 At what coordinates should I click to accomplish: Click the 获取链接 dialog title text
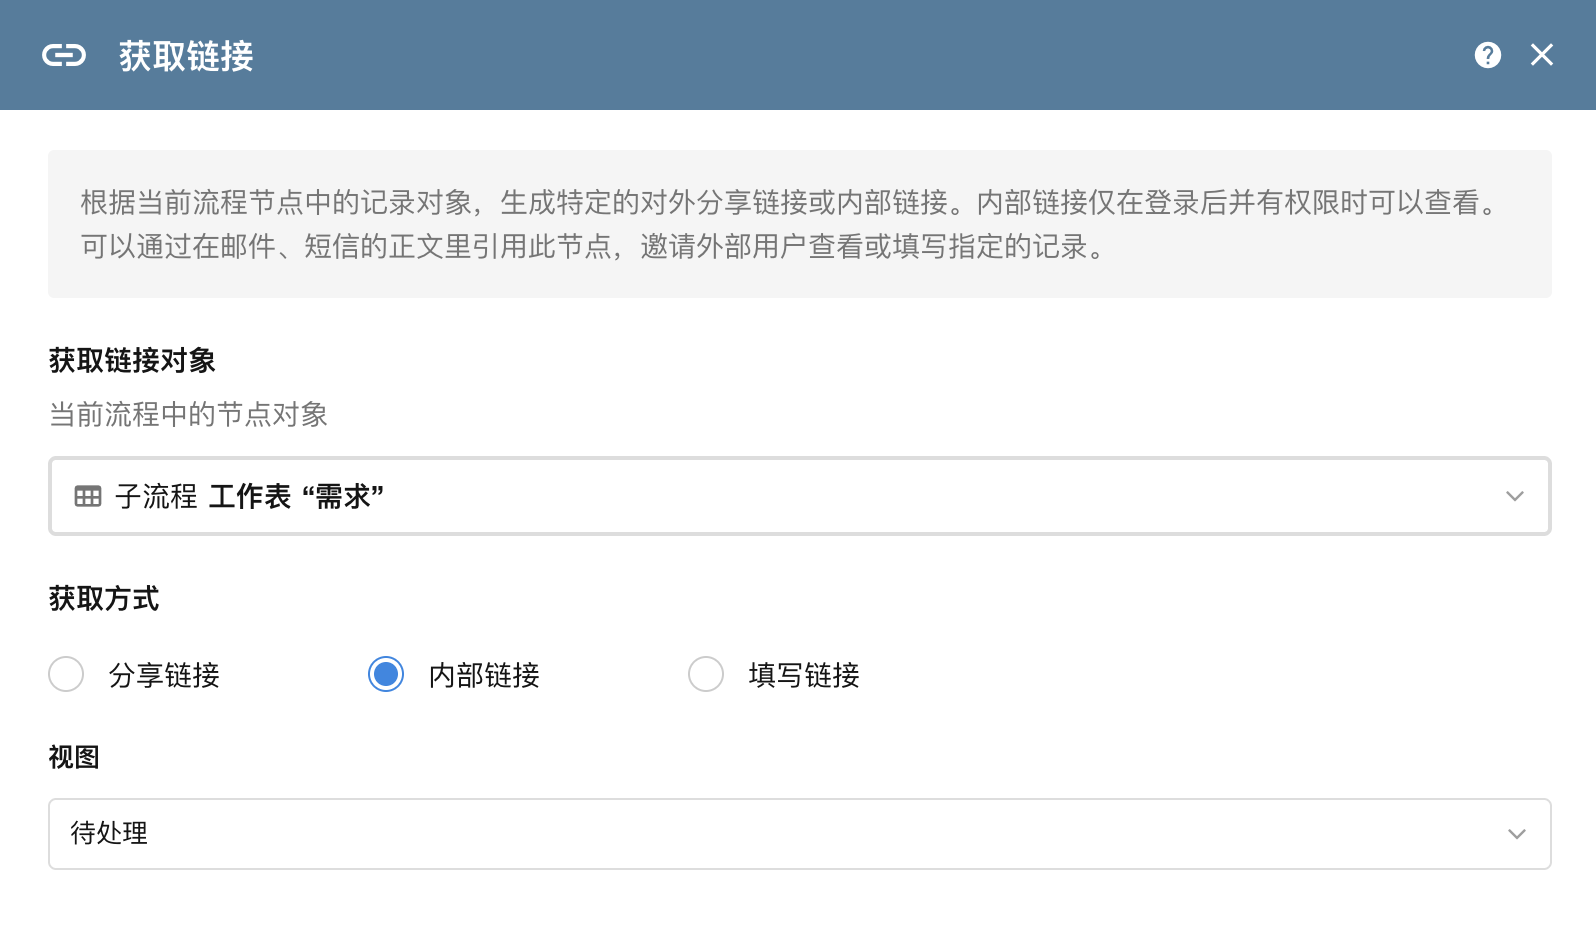[186, 56]
